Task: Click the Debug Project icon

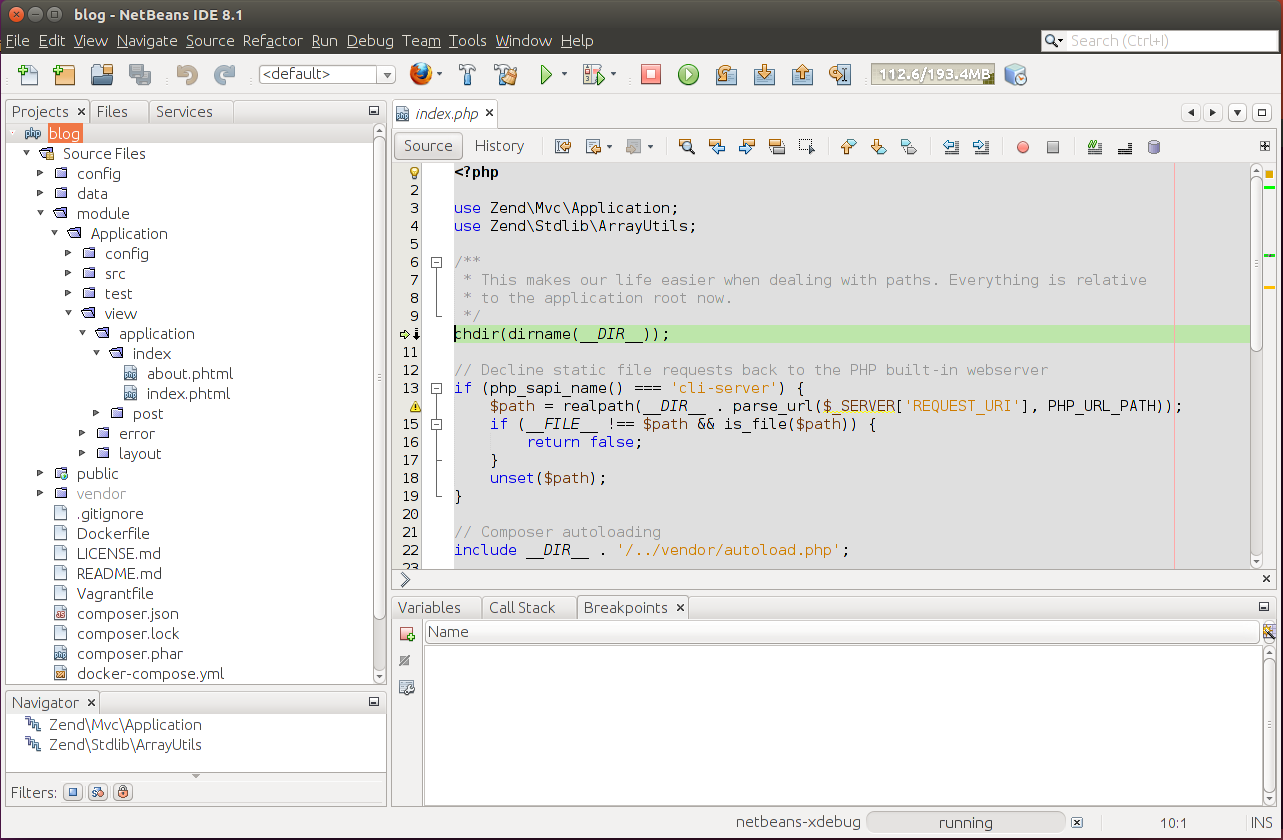Action: click(594, 75)
